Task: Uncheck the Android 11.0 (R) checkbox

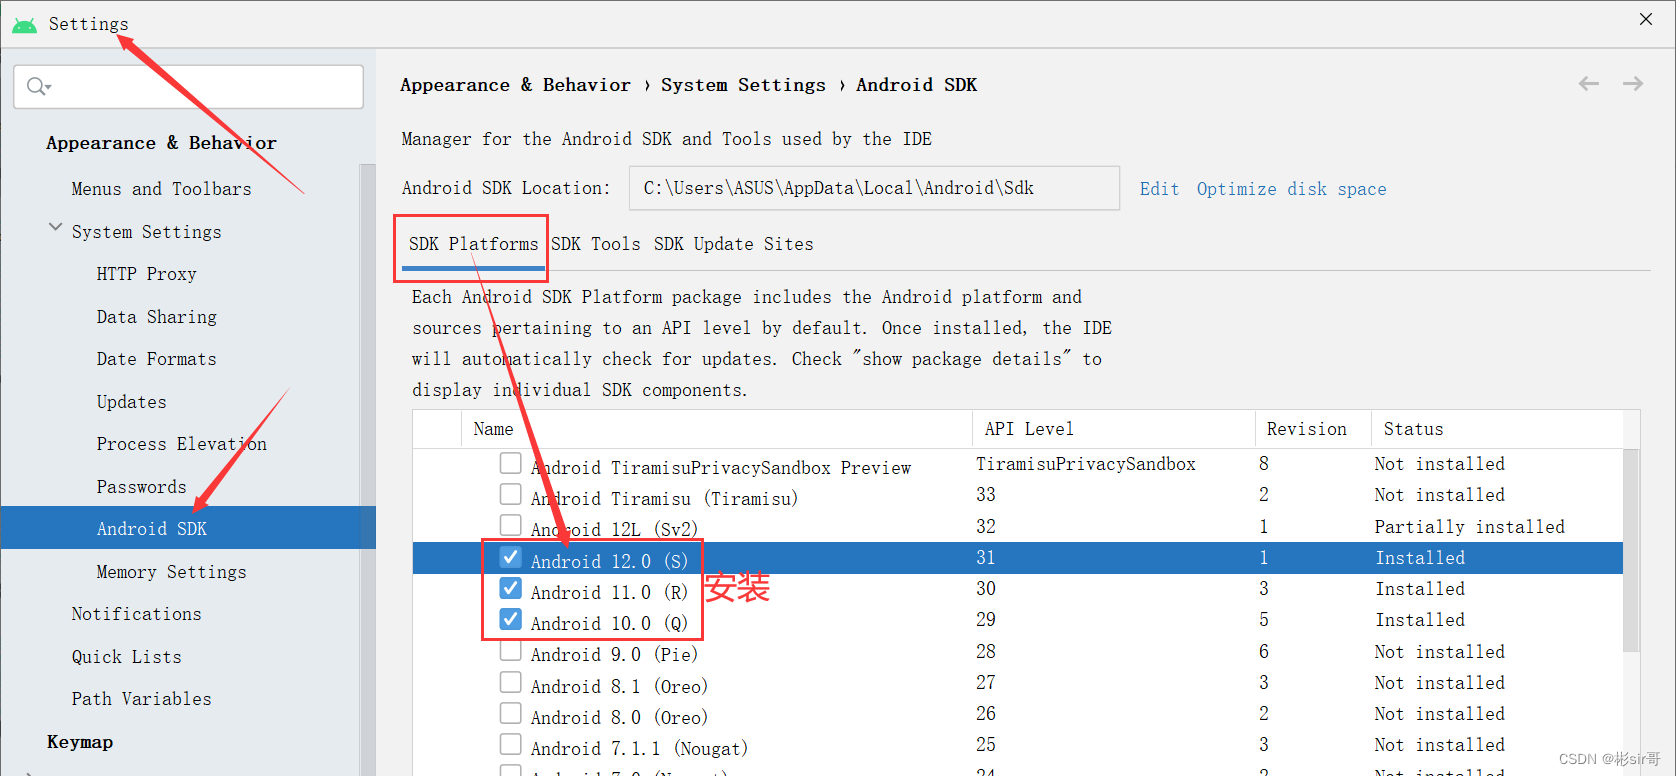Action: tap(511, 588)
